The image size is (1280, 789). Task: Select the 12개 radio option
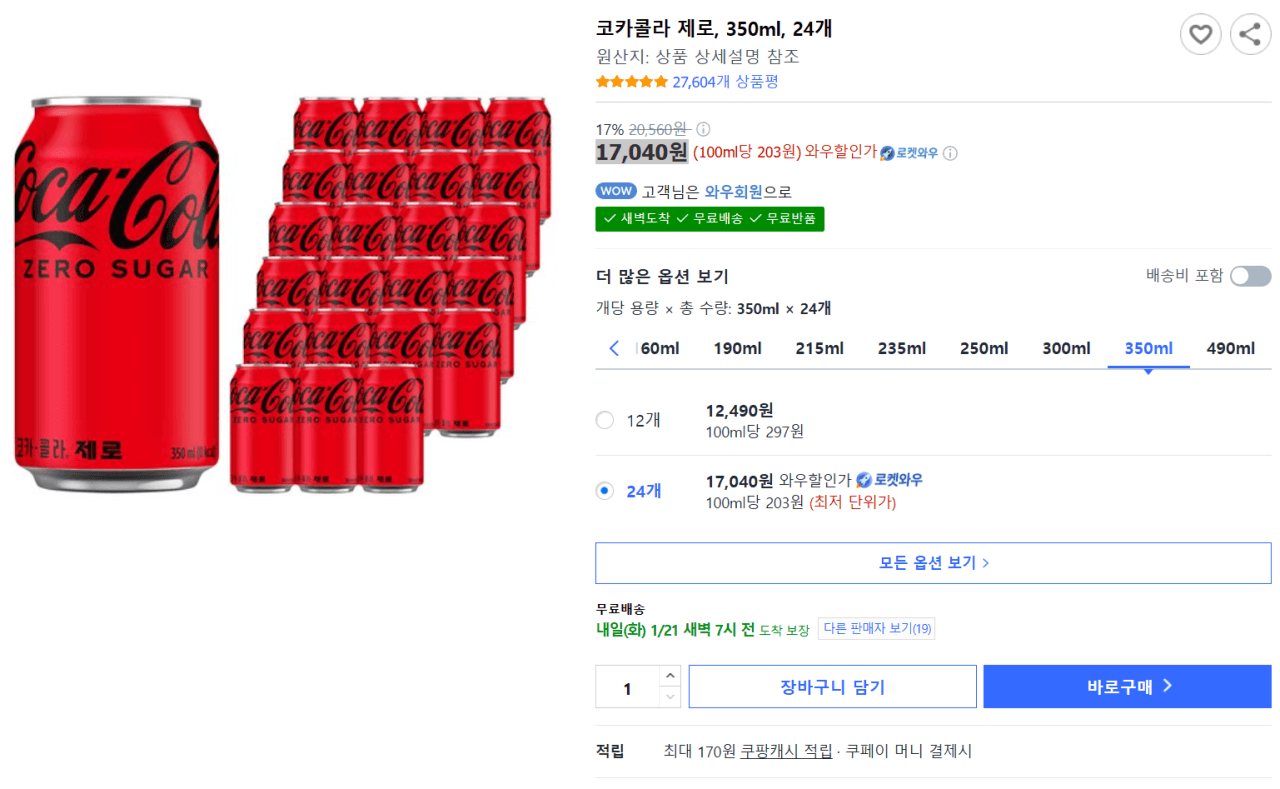tap(604, 420)
